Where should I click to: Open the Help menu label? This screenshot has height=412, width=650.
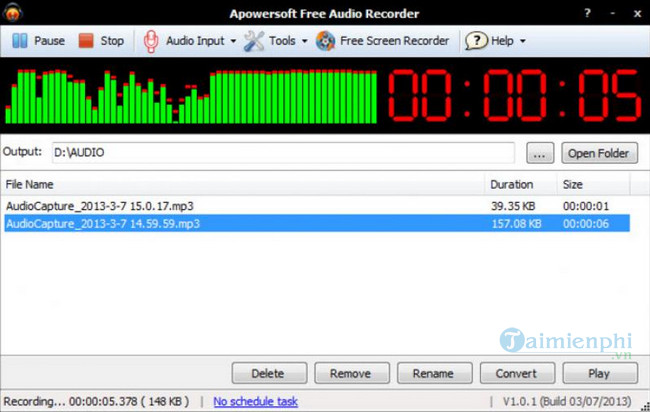502,41
